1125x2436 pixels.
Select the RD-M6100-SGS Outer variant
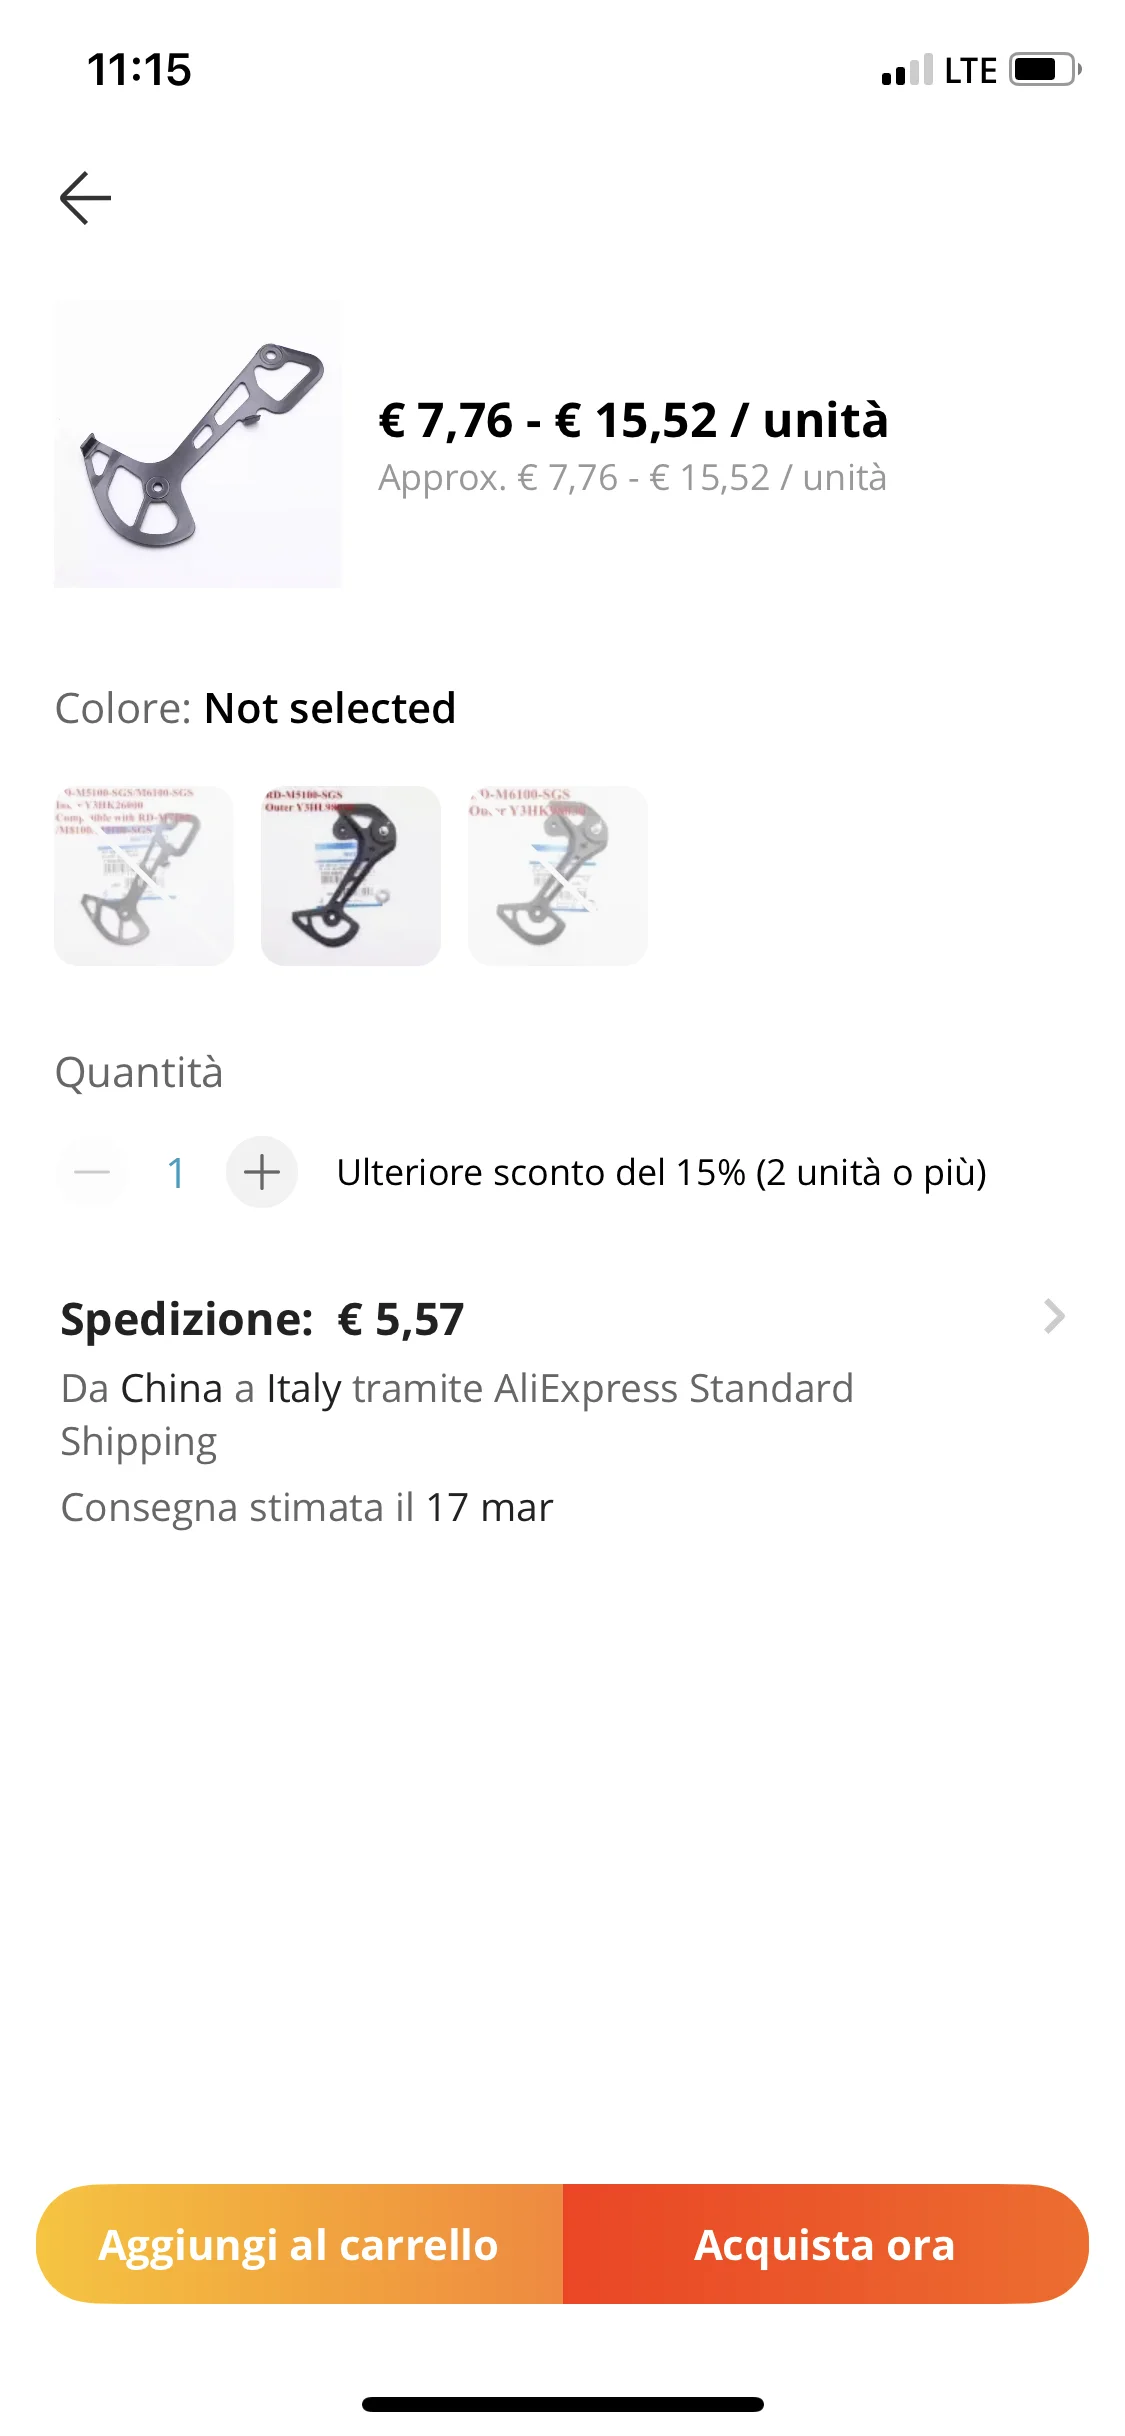tap(558, 876)
